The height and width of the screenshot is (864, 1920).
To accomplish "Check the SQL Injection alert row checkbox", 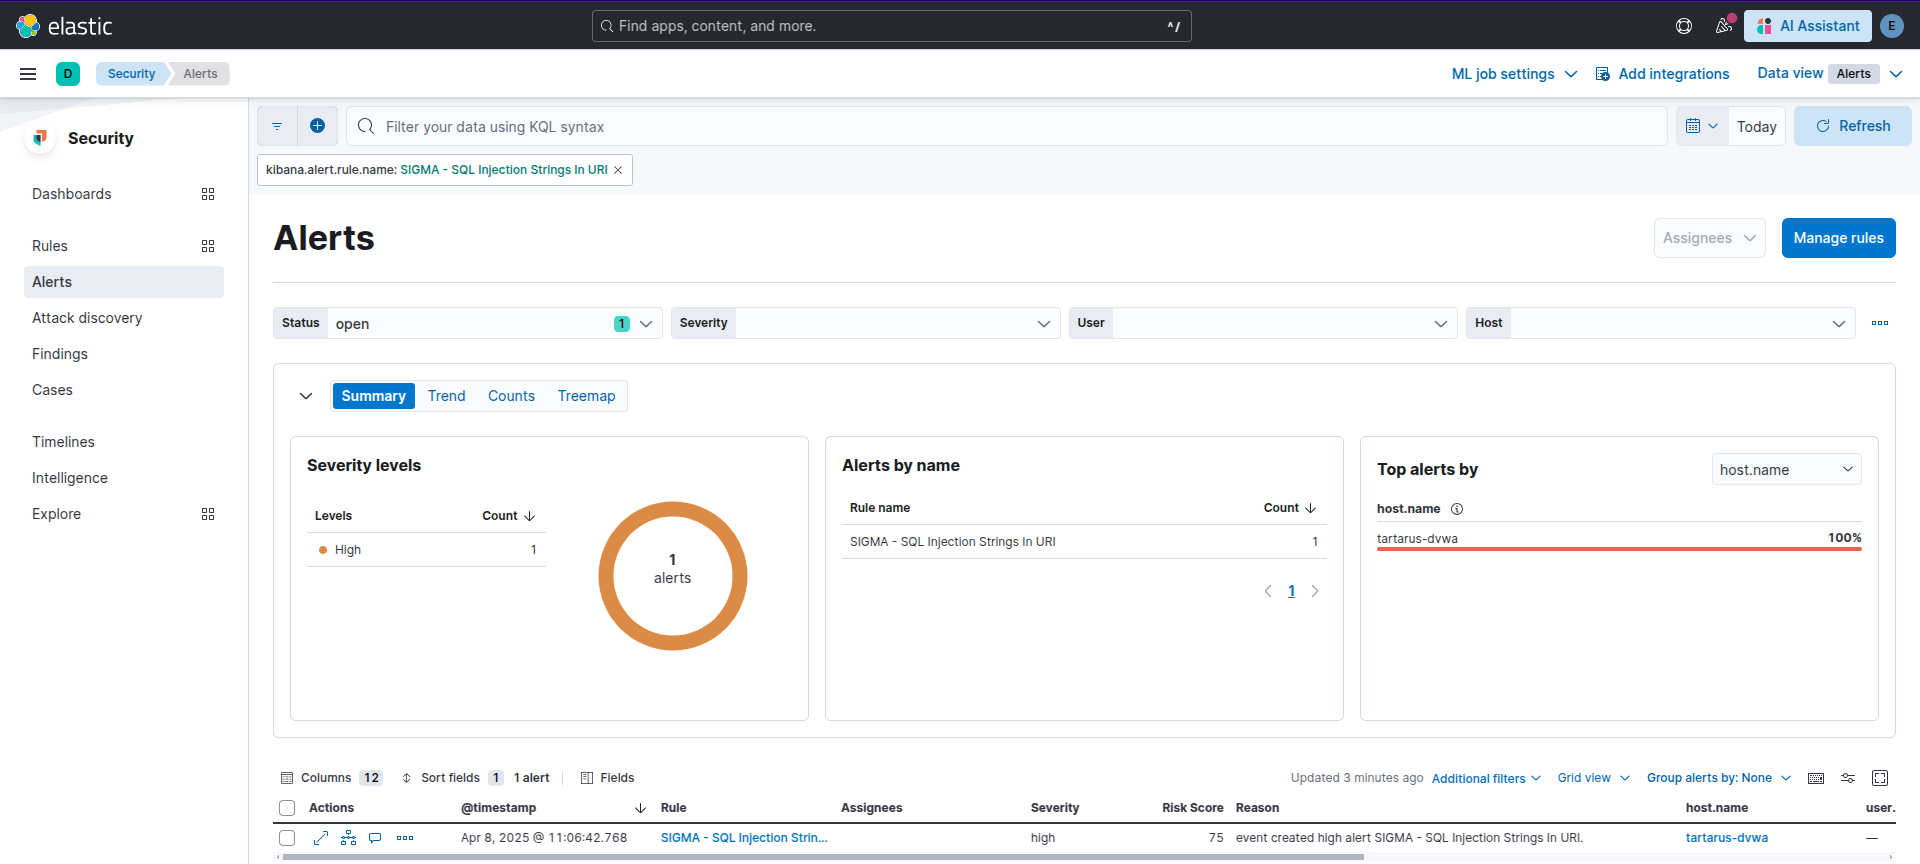I will pos(288,838).
